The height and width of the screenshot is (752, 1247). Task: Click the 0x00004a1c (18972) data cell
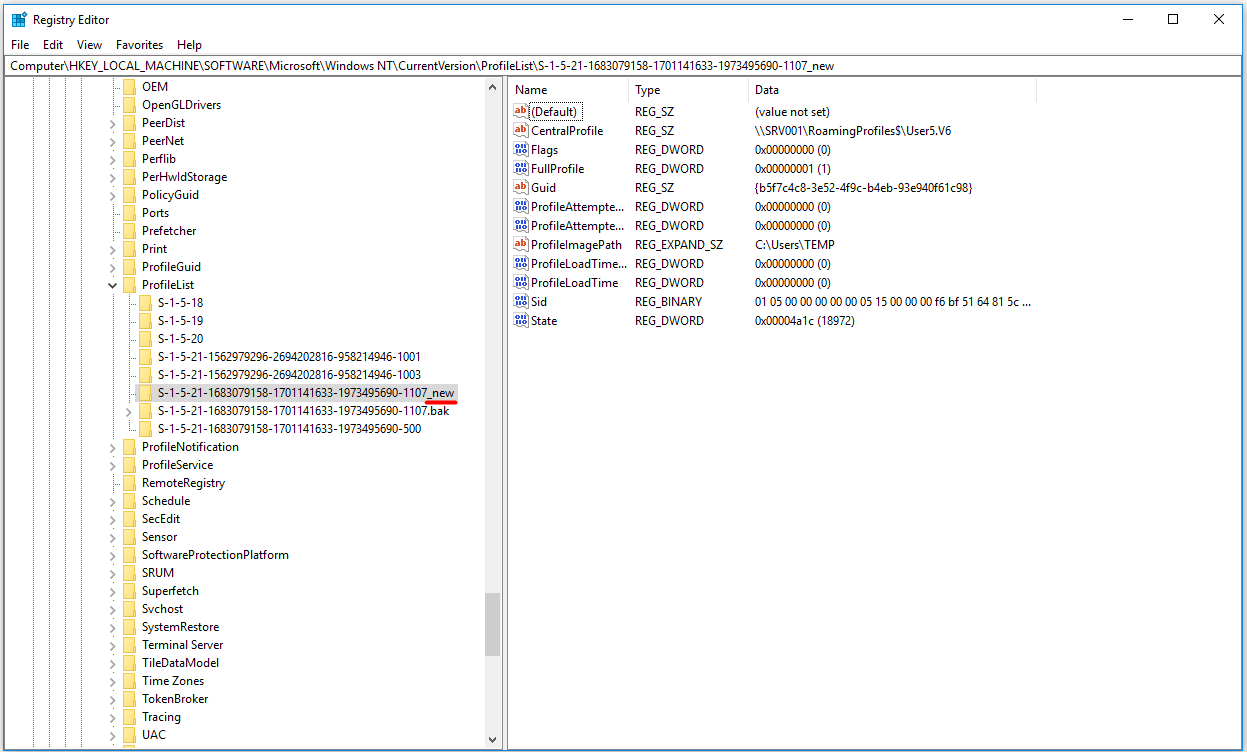click(x=805, y=320)
